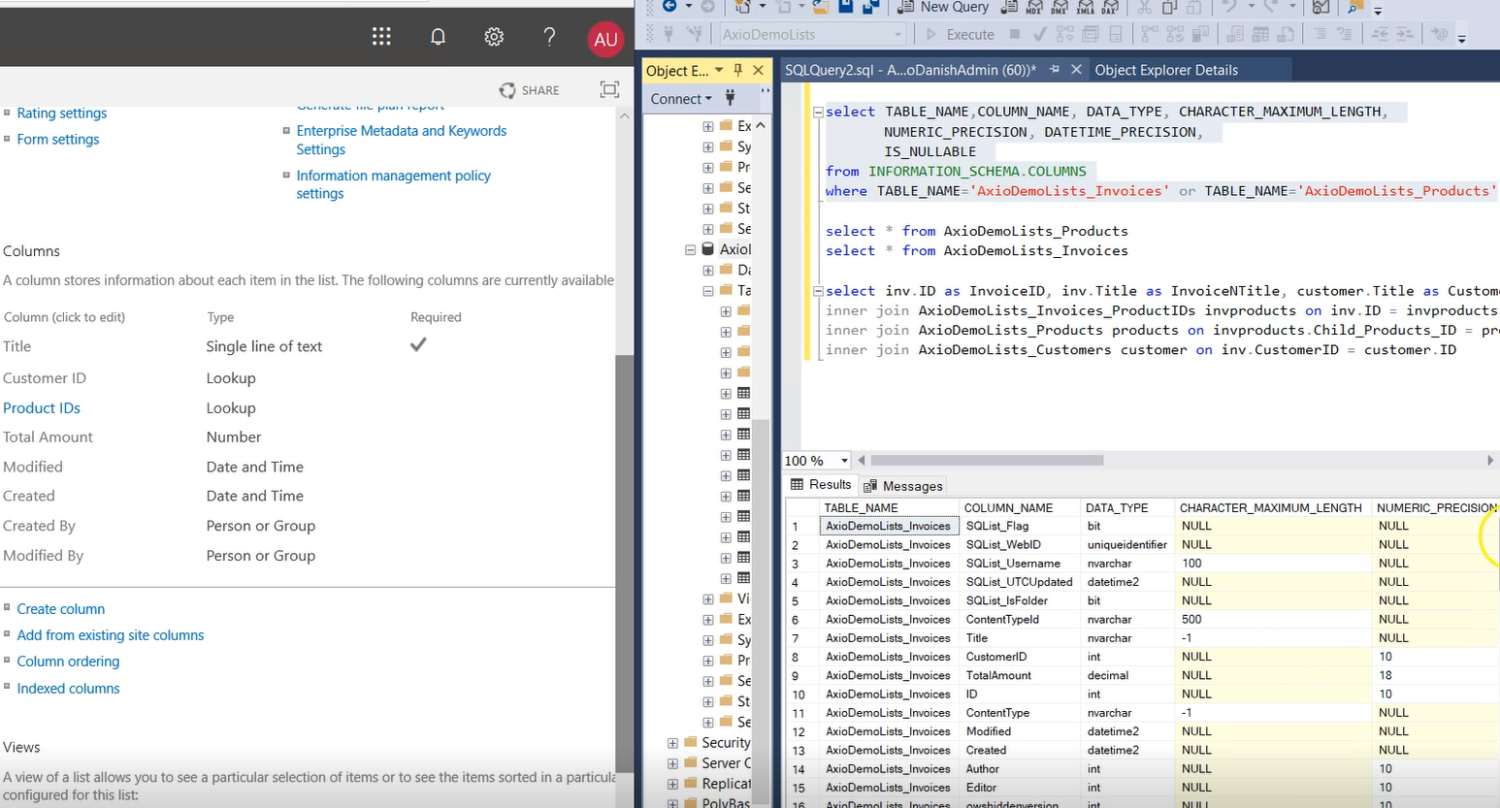Increase indent of the selected text
Image resolution: width=1500 pixels, height=808 pixels.
click(x=1404, y=33)
